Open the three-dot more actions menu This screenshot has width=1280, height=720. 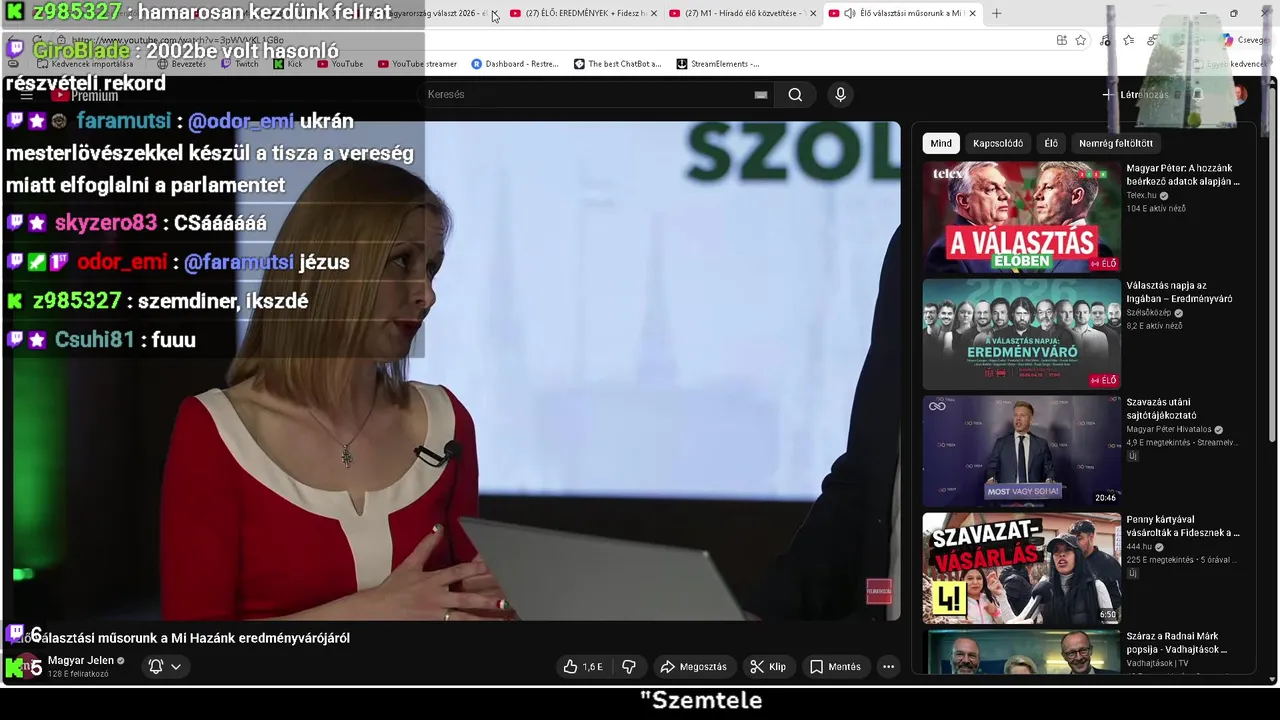(888, 667)
